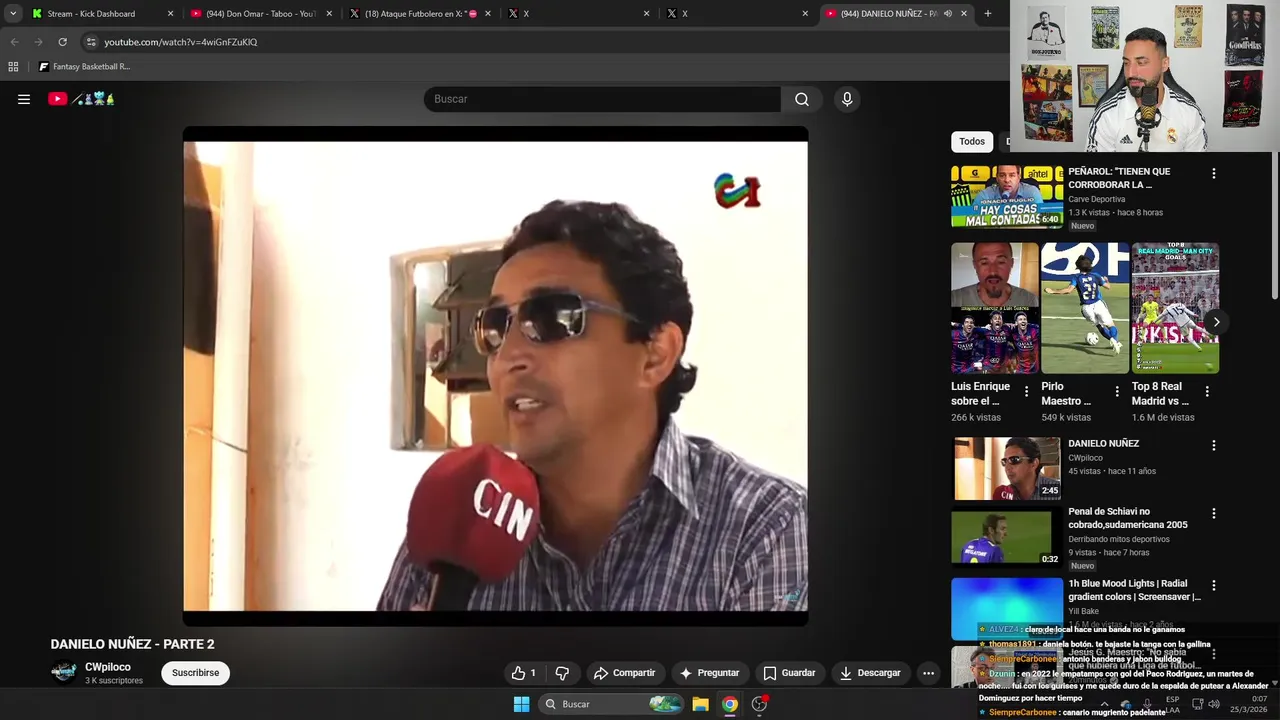Open options for Penal de Schiavi video
This screenshot has width=1280, height=720.
click(x=1214, y=513)
